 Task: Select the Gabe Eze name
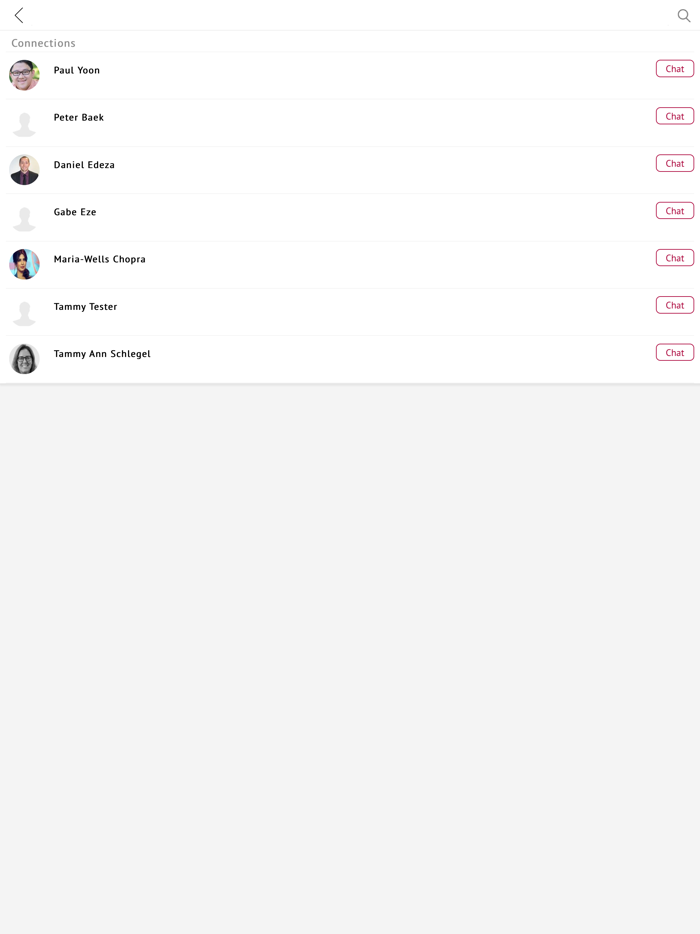click(x=75, y=212)
